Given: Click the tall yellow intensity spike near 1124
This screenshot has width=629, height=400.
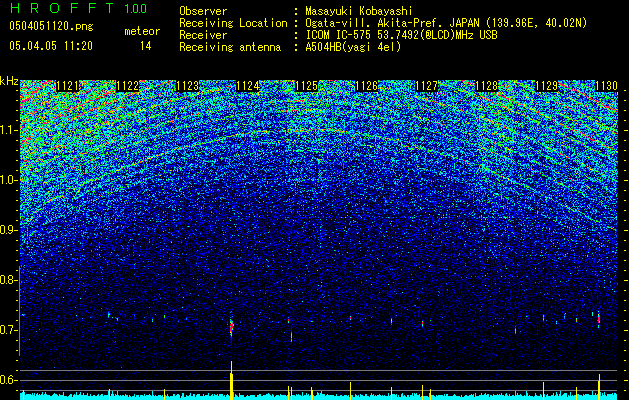Looking at the screenshot, I should pos(231,380).
